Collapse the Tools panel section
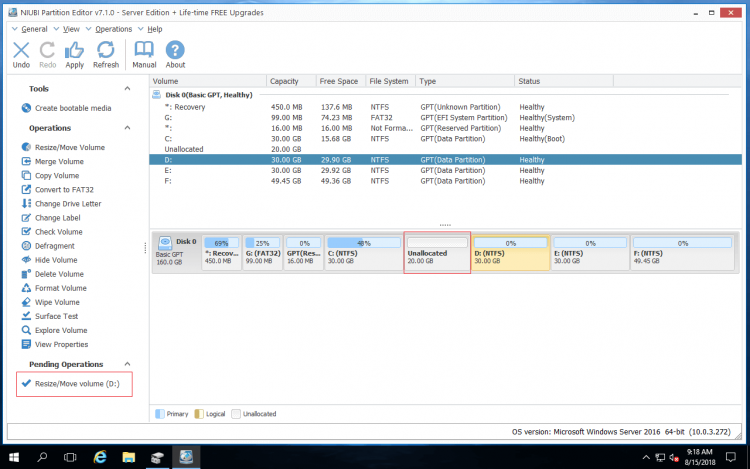 [128, 89]
